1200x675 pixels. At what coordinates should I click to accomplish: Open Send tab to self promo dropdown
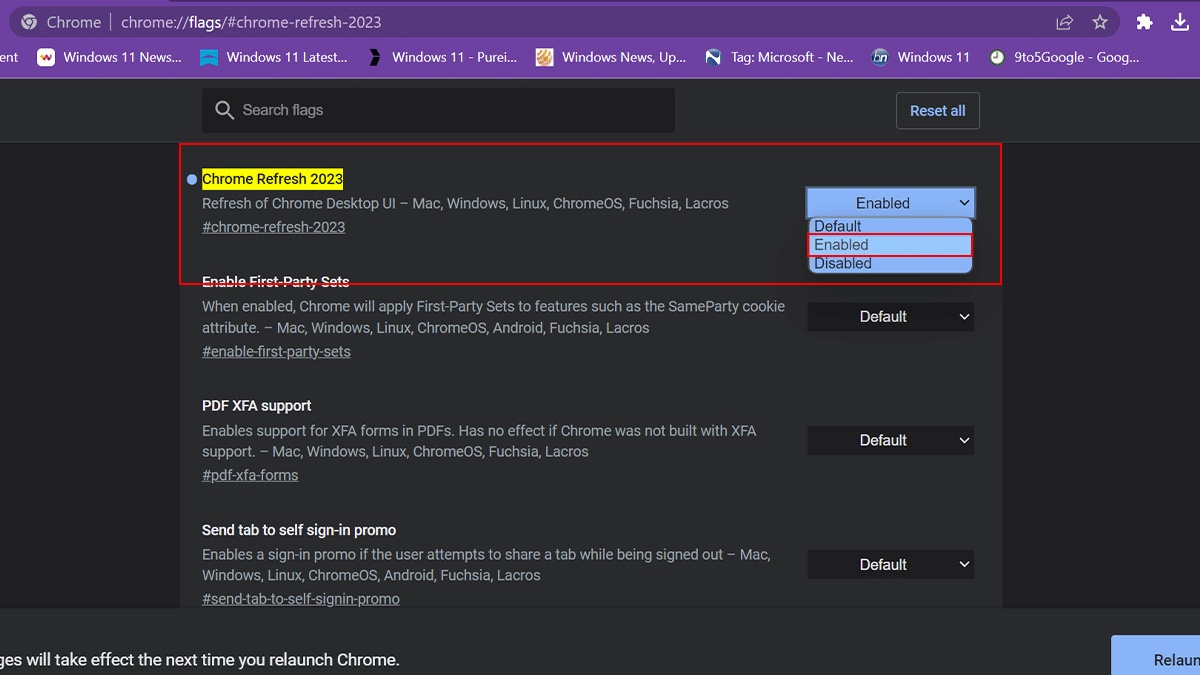(x=890, y=565)
